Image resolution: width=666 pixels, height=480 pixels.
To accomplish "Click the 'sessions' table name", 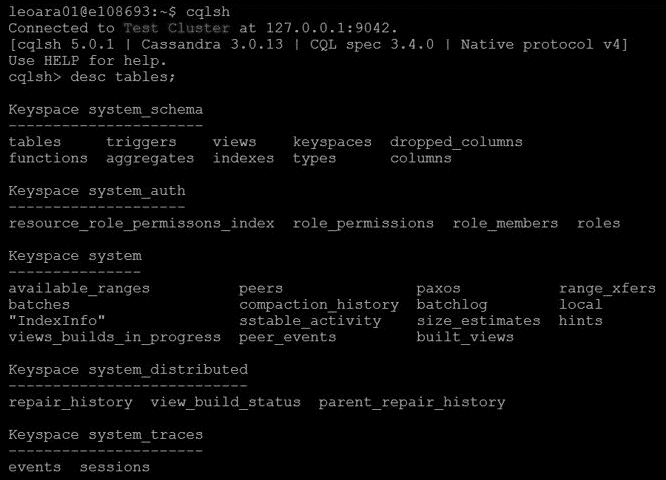I will pos(115,467).
